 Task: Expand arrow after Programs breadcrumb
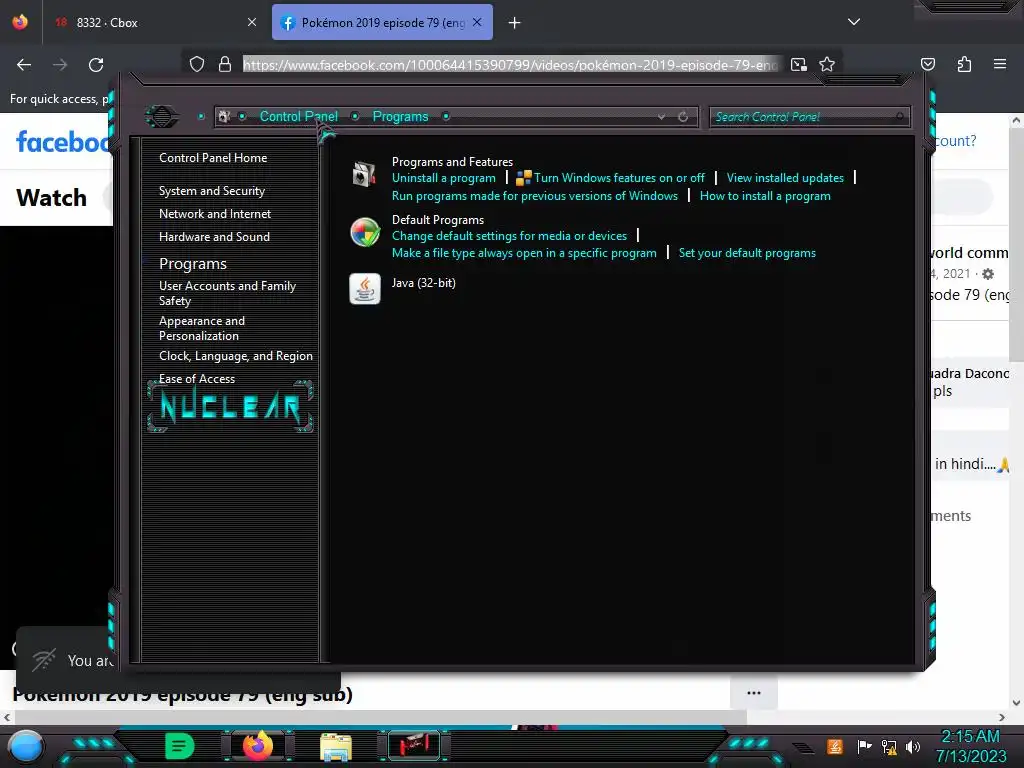coord(446,116)
